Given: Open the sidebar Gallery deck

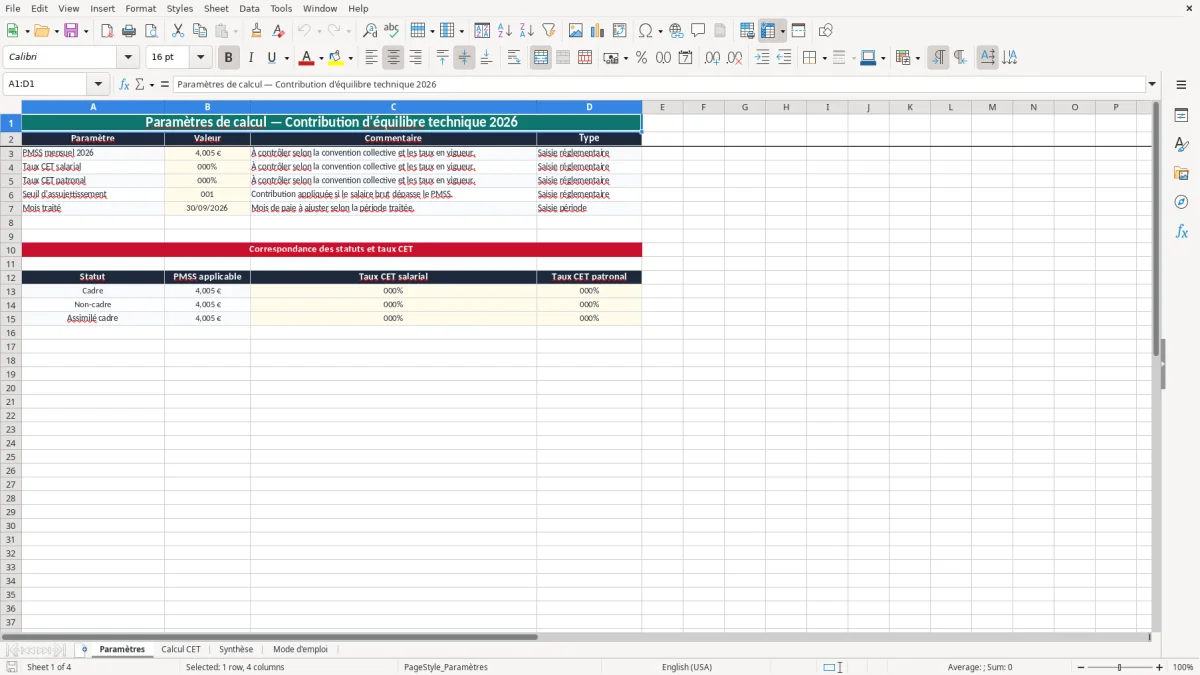Looking at the screenshot, I should (1181, 173).
